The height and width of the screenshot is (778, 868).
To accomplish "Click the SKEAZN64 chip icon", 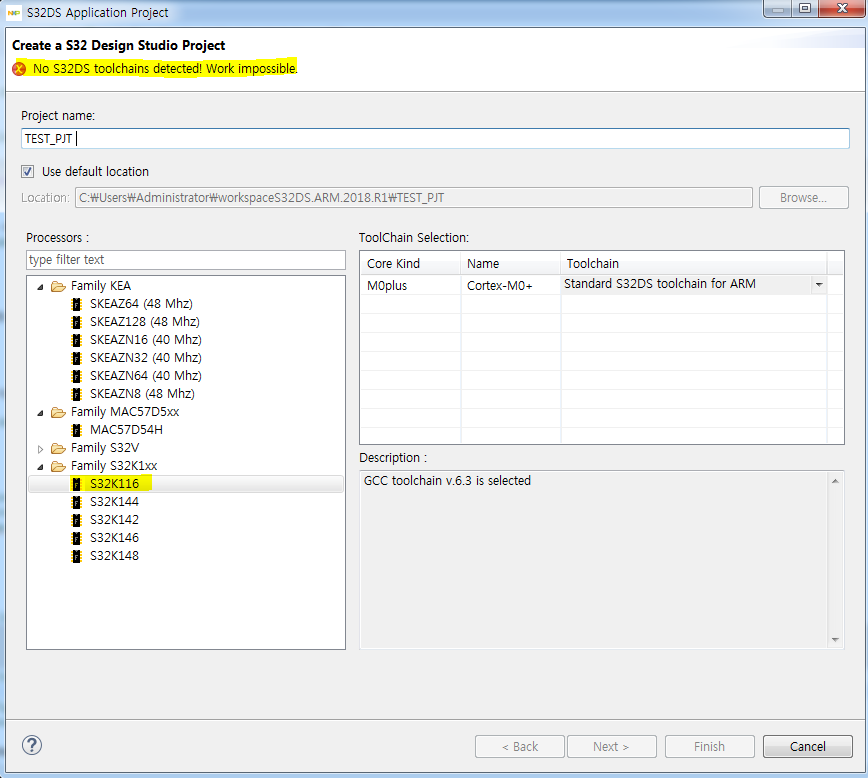I will (x=76, y=376).
